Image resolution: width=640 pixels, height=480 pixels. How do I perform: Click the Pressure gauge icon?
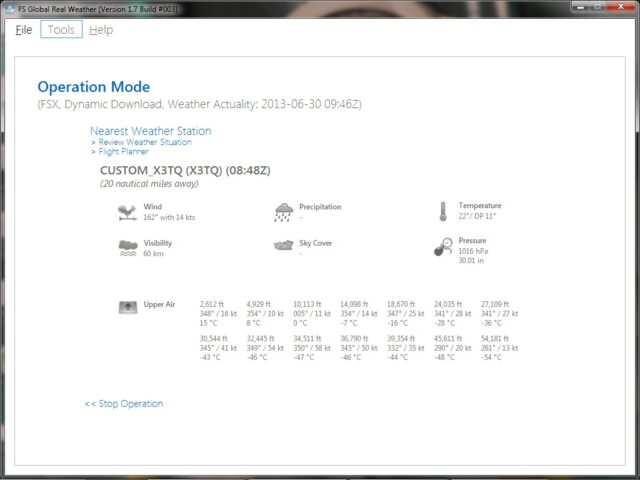tap(442, 247)
